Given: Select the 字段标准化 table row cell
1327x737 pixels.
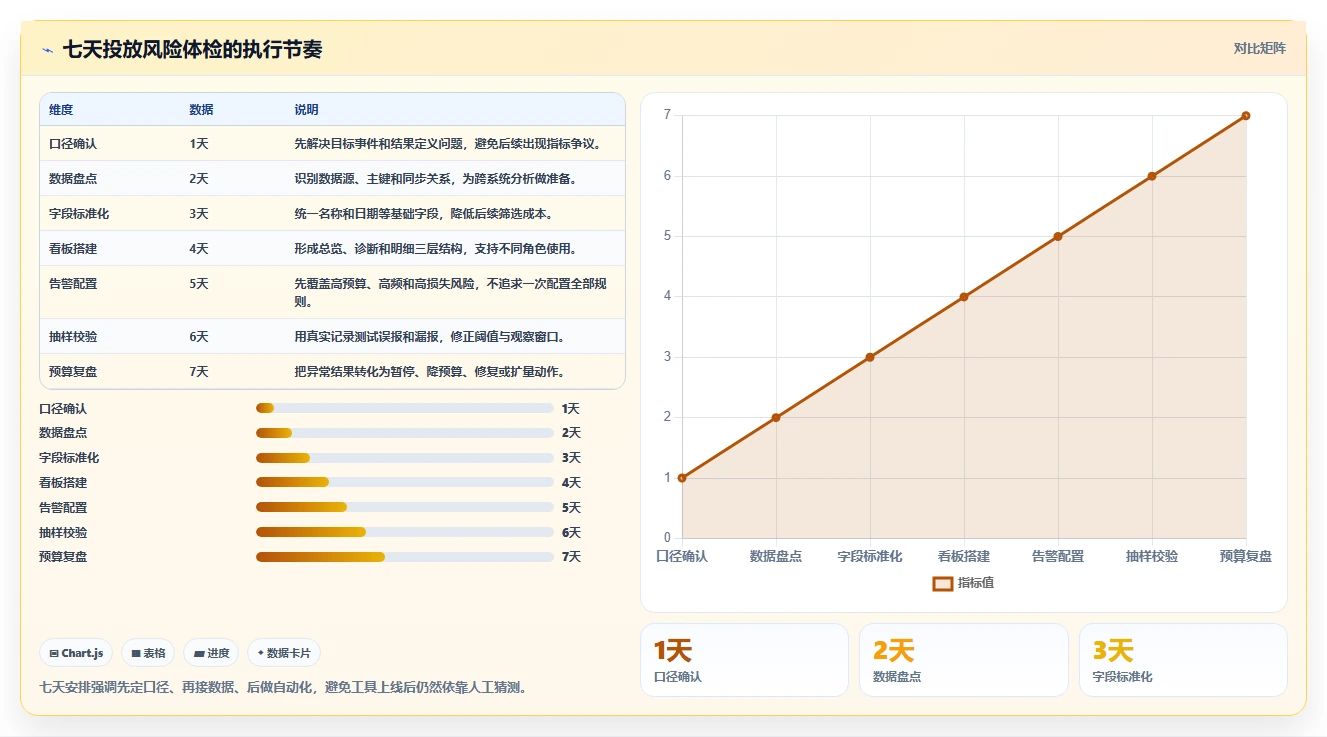Looking at the screenshot, I should [x=110, y=214].
